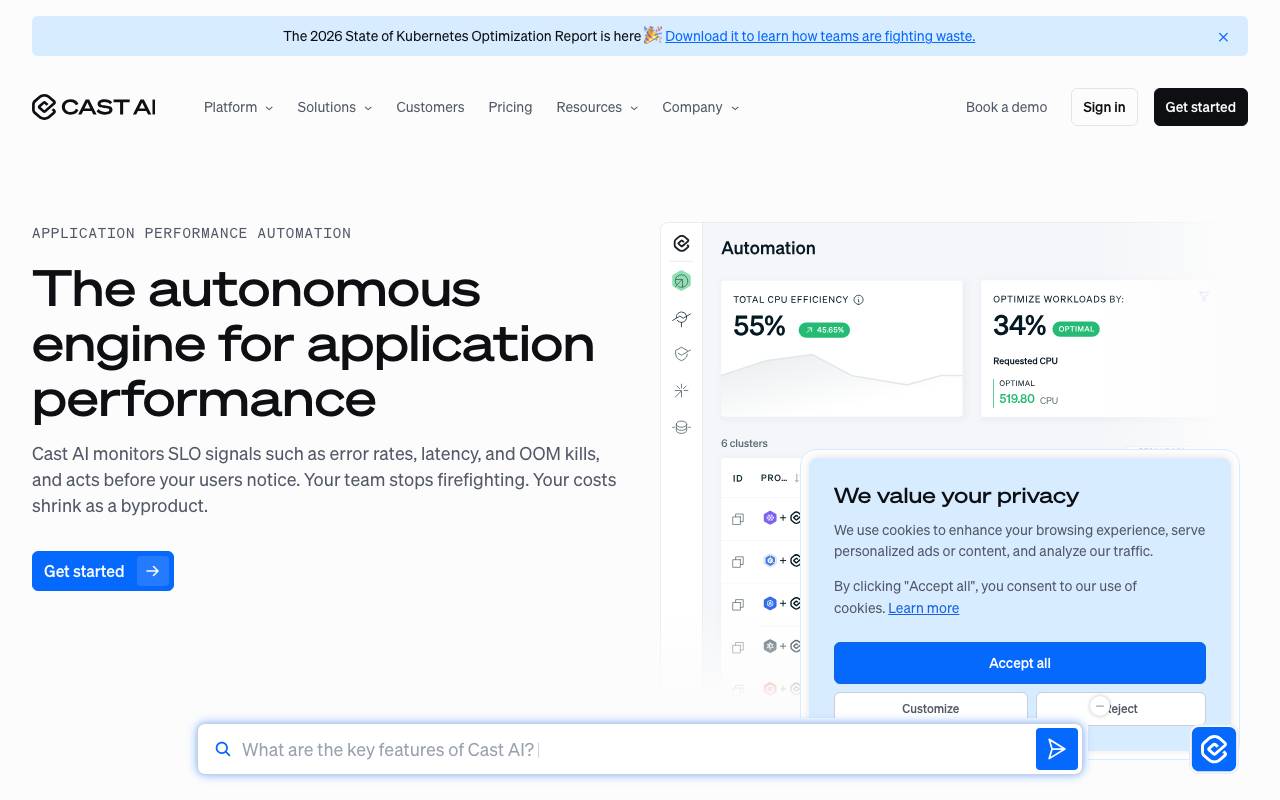
Task: Click the Automation heading in dashboard
Action: pos(768,248)
